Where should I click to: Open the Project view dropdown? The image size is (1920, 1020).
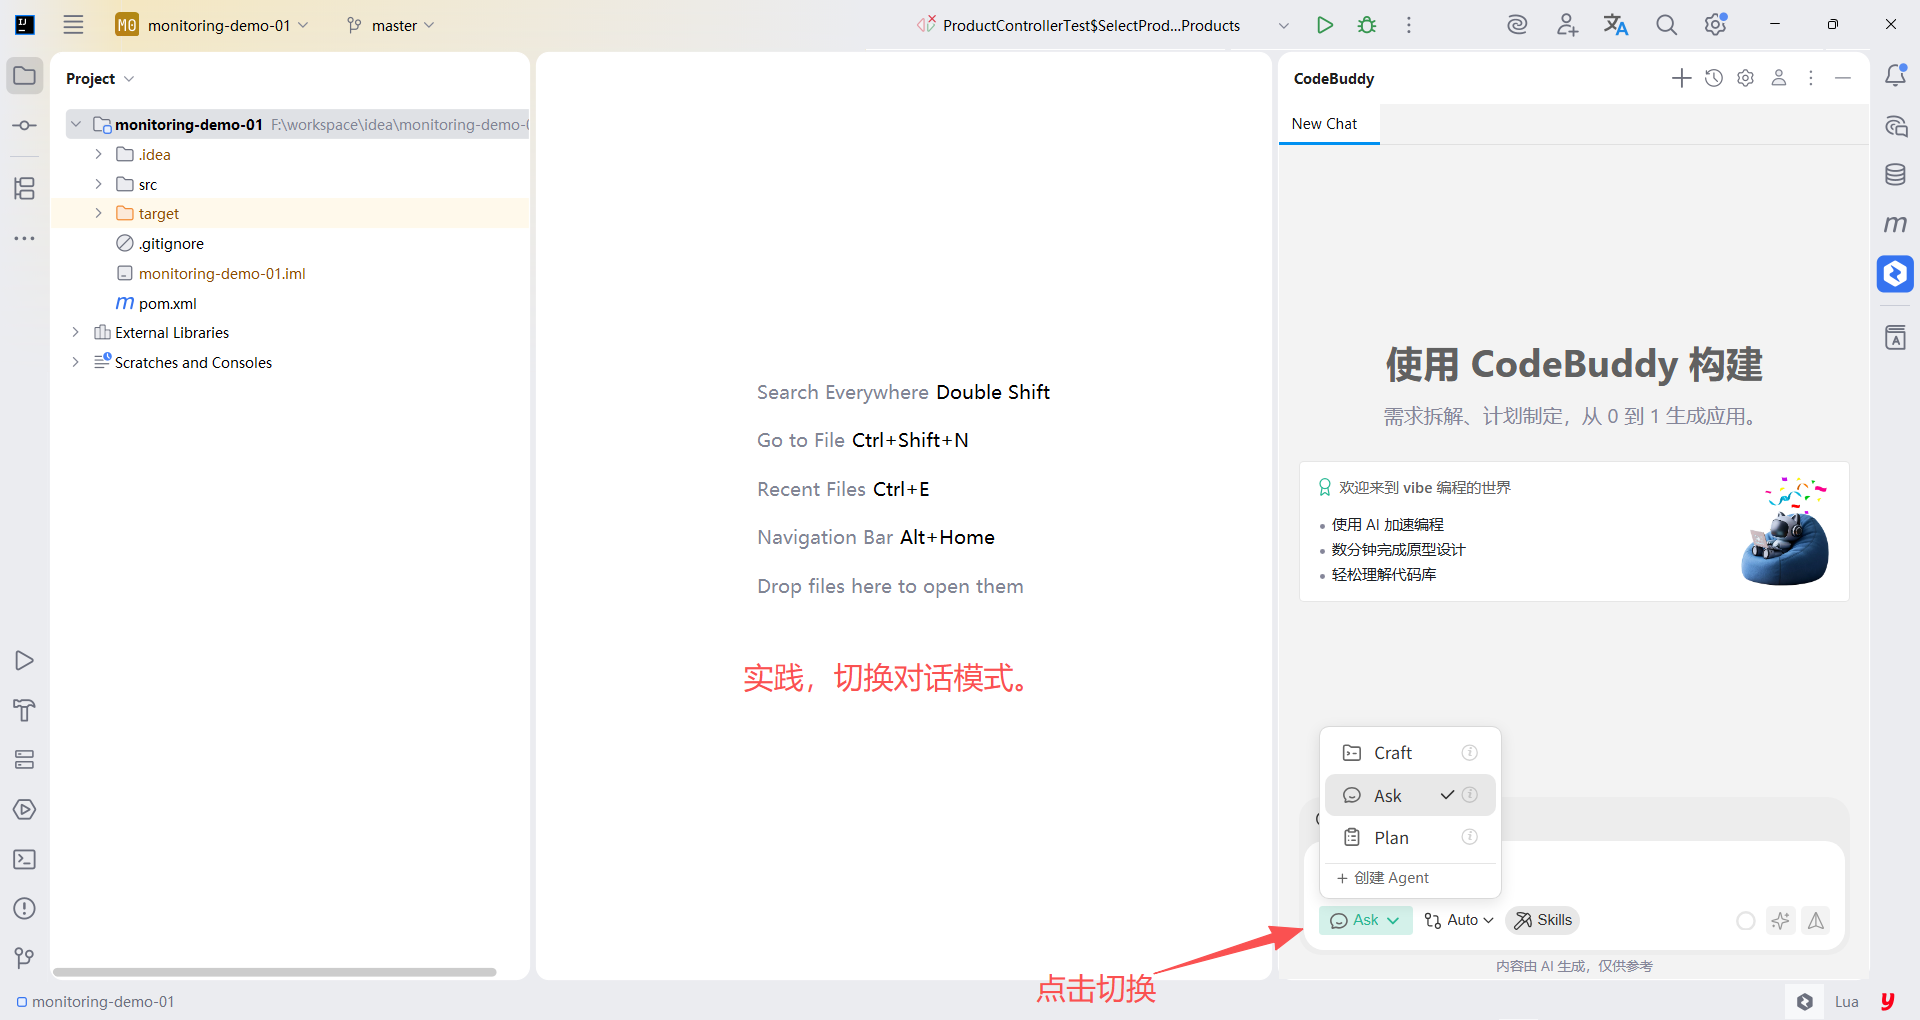[x=100, y=78]
